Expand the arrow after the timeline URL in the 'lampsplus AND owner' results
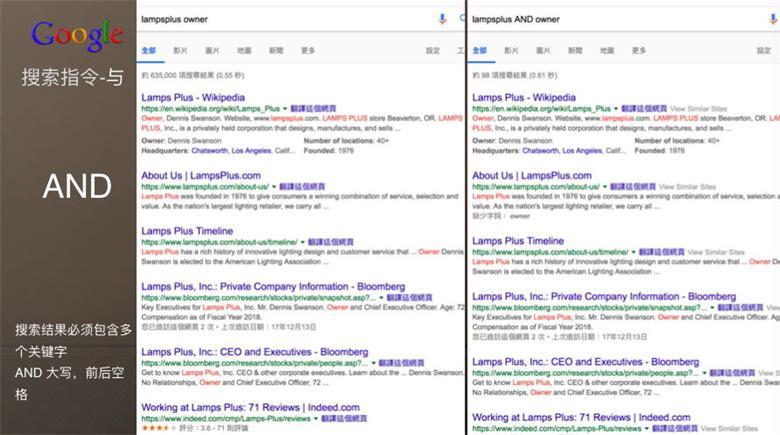The height and width of the screenshot is (435, 780). 633,252
